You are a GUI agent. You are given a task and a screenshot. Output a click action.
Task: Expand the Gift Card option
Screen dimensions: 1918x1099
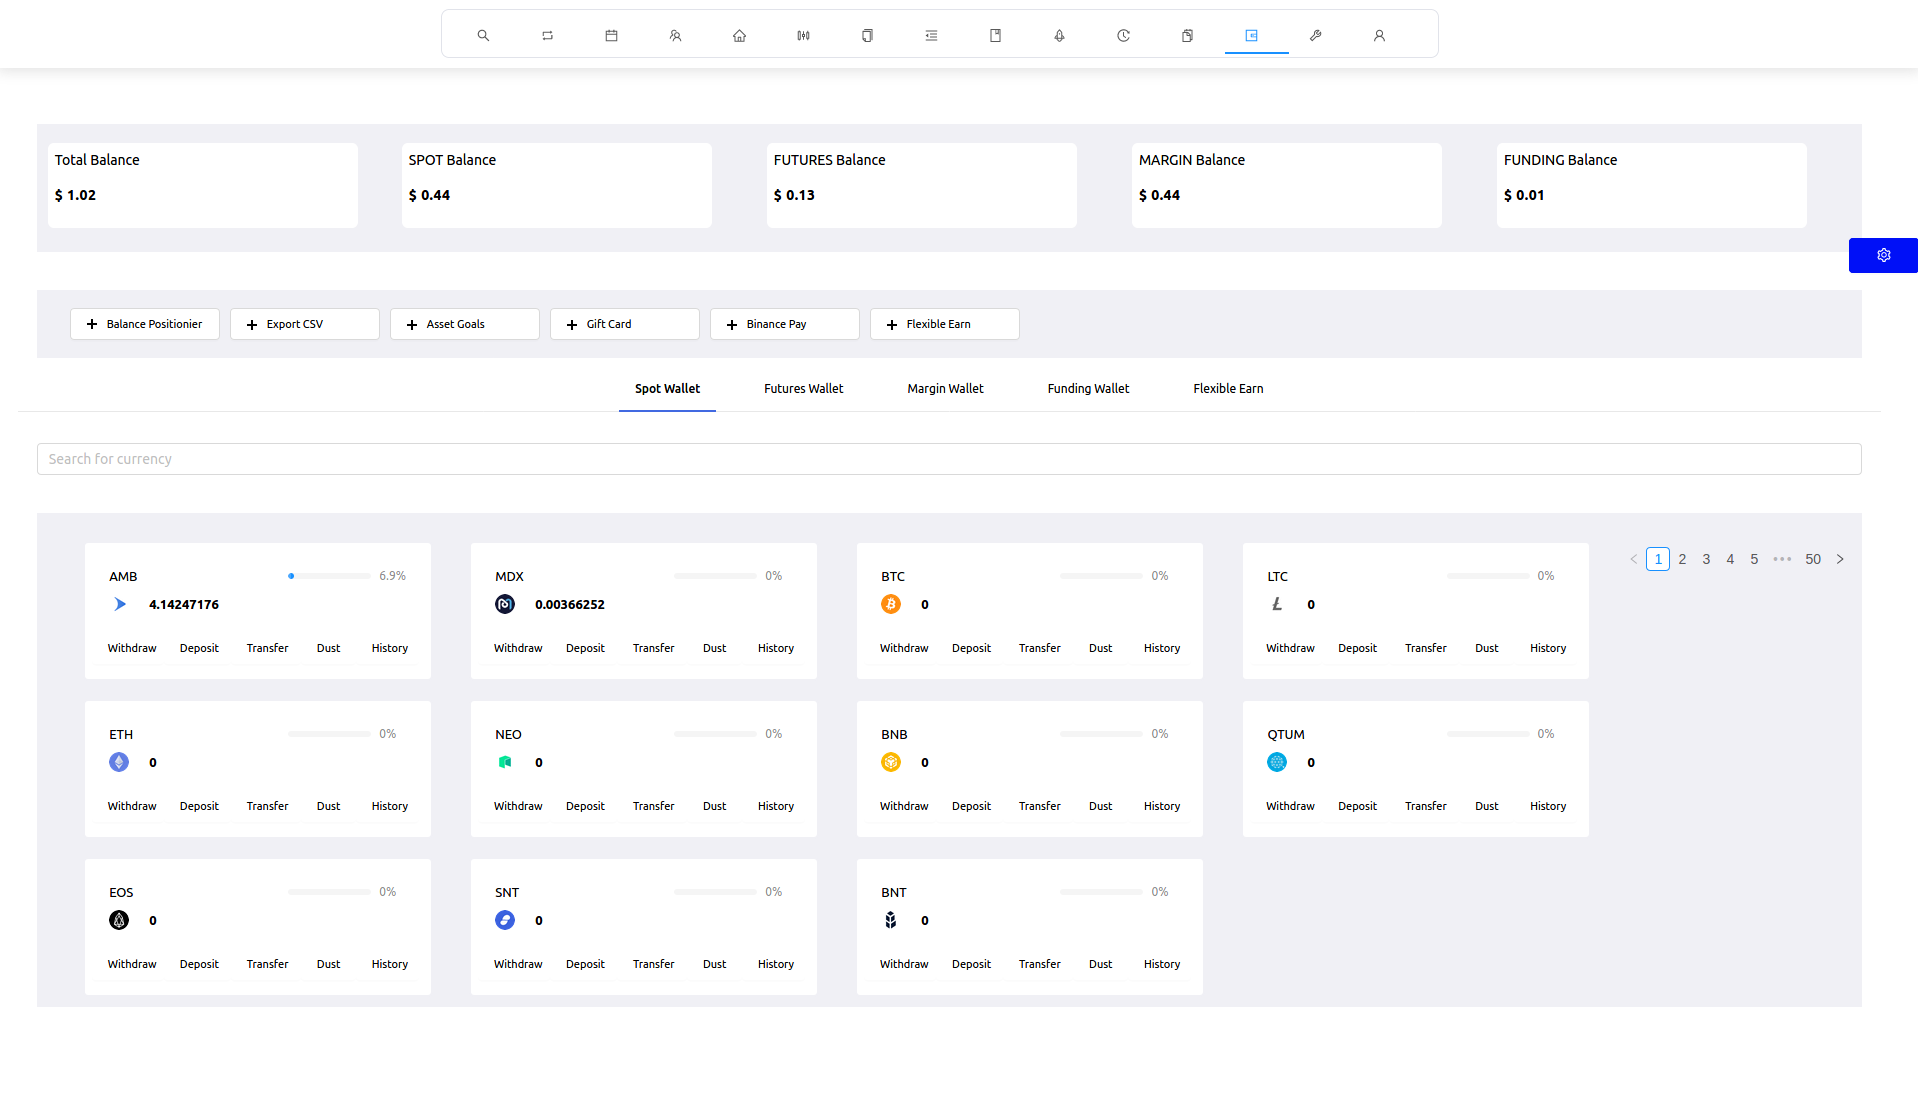[x=625, y=324]
